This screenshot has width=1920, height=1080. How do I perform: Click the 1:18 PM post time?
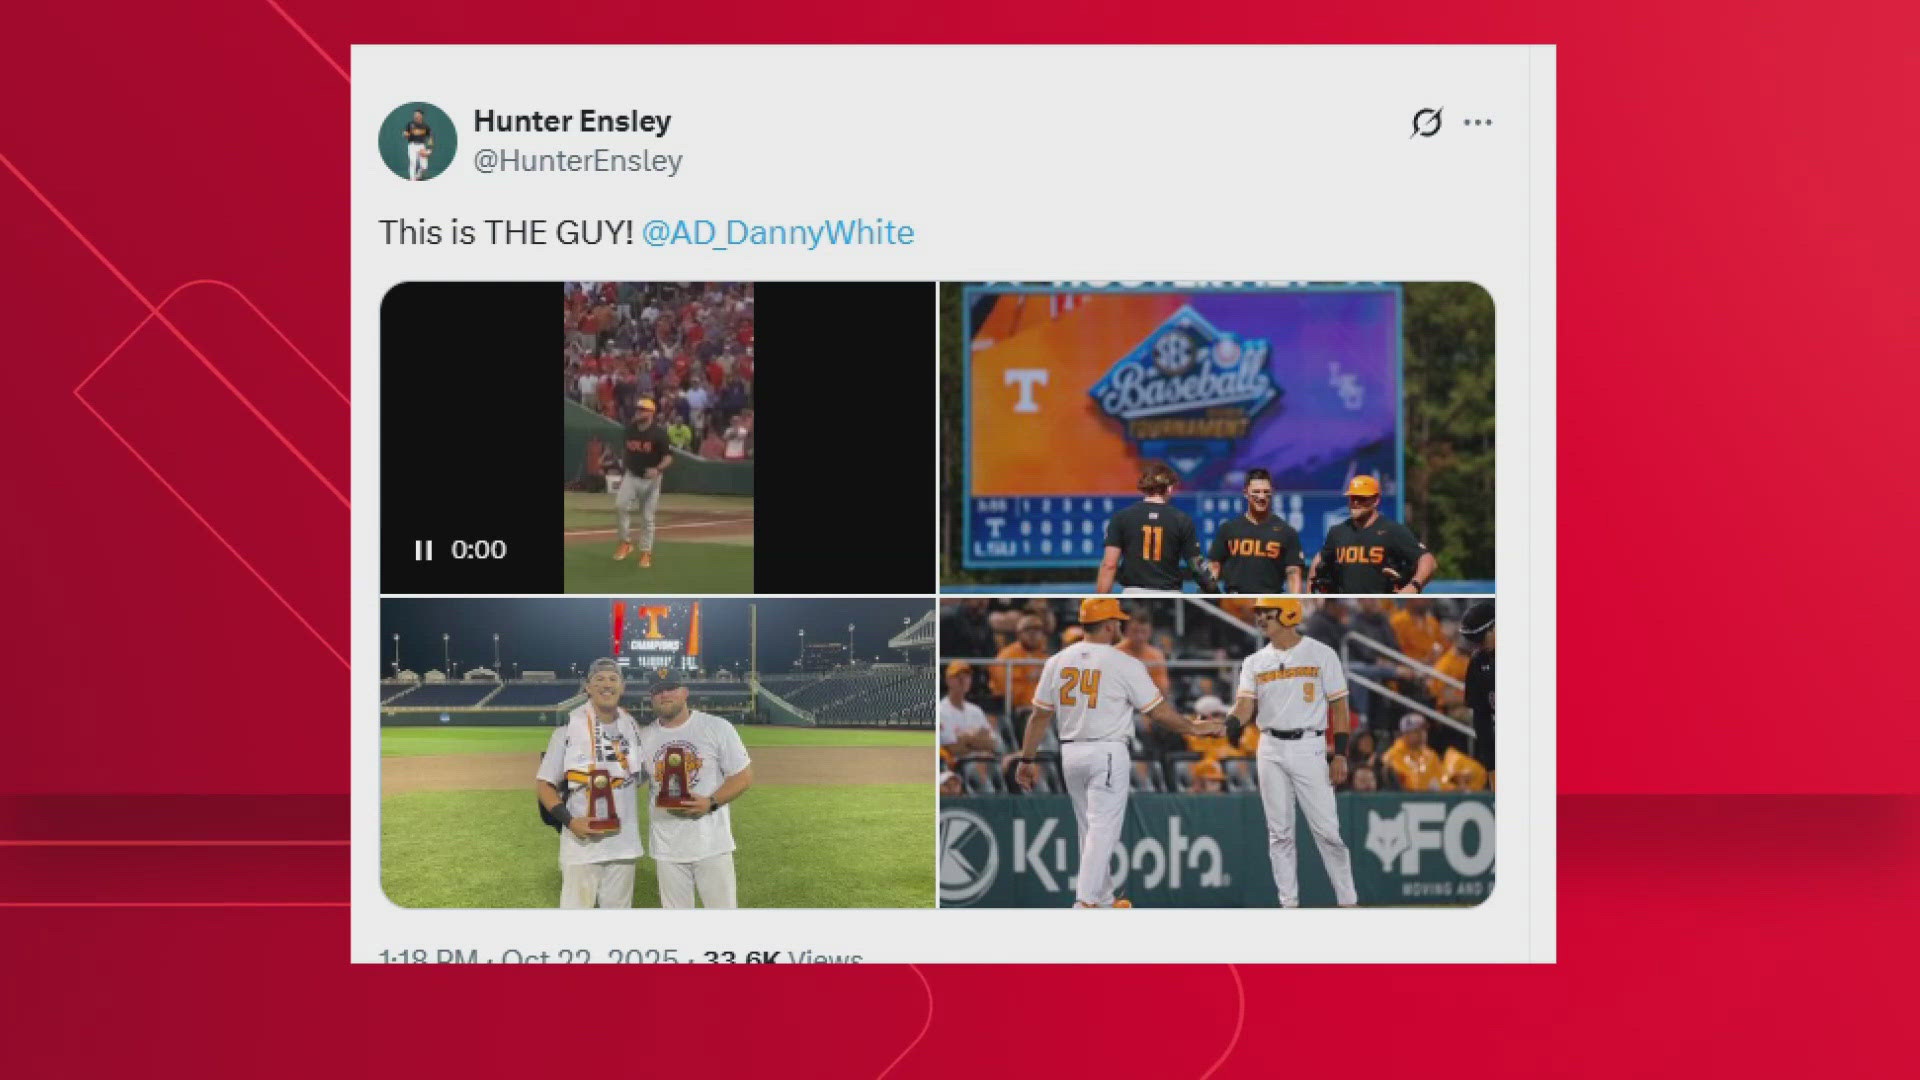[x=428, y=957]
